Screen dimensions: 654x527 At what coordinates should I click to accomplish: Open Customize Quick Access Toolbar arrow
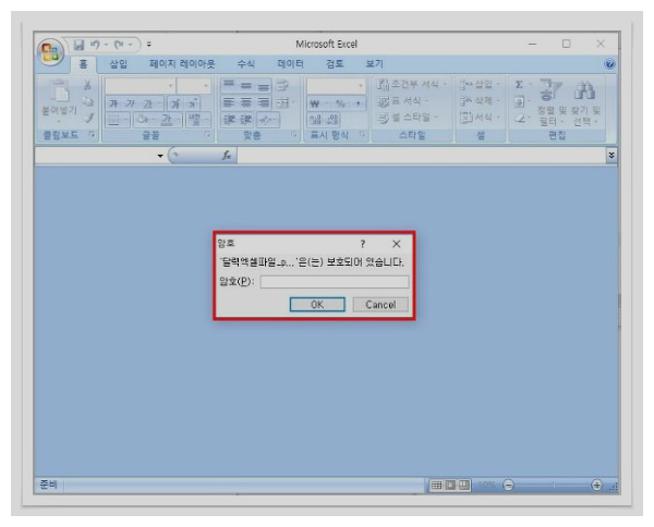149,44
